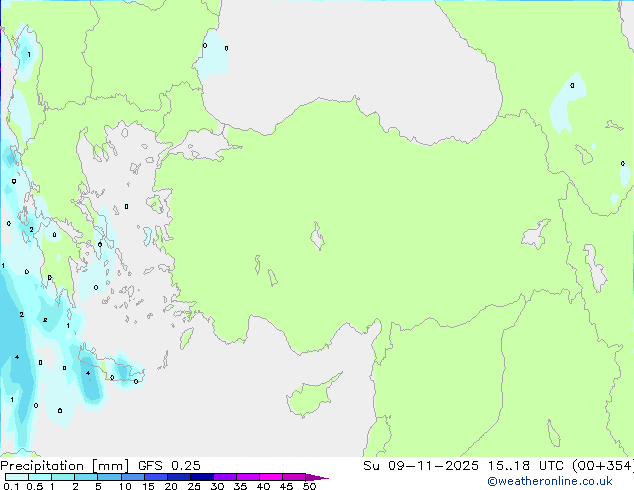Image resolution: width=634 pixels, height=490 pixels.
Task: Click the 45–50 mm legend color swatch
Action: click(294, 477)
